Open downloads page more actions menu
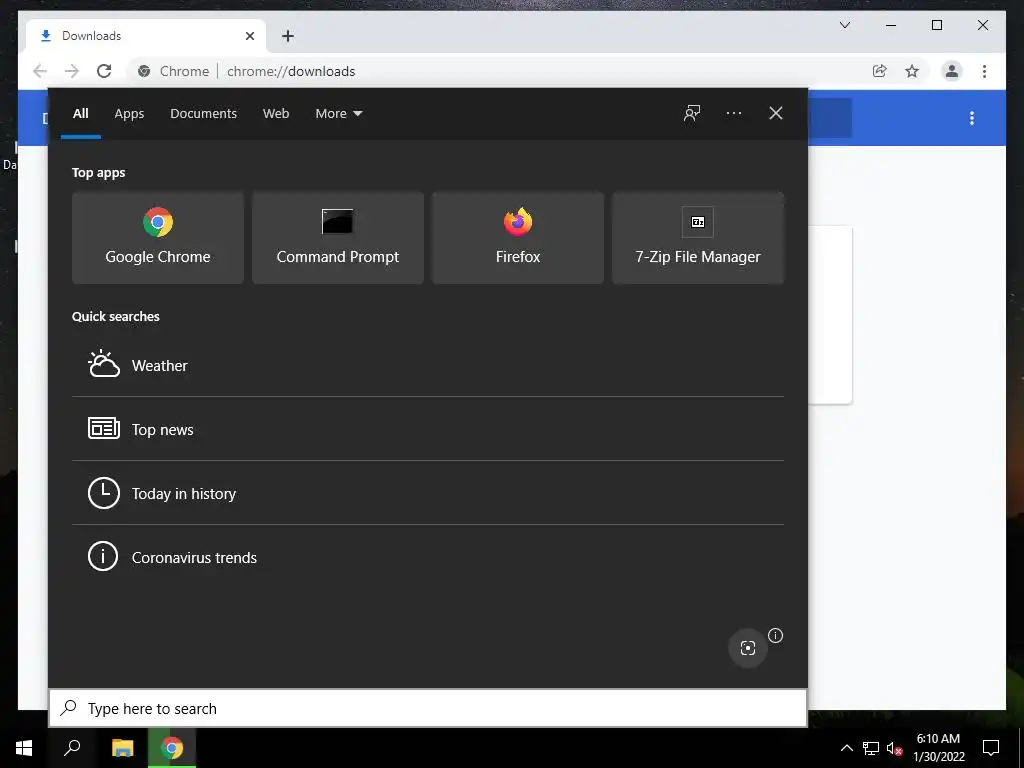The width and height of the screenshot is (1024, 768). (972, 118)
